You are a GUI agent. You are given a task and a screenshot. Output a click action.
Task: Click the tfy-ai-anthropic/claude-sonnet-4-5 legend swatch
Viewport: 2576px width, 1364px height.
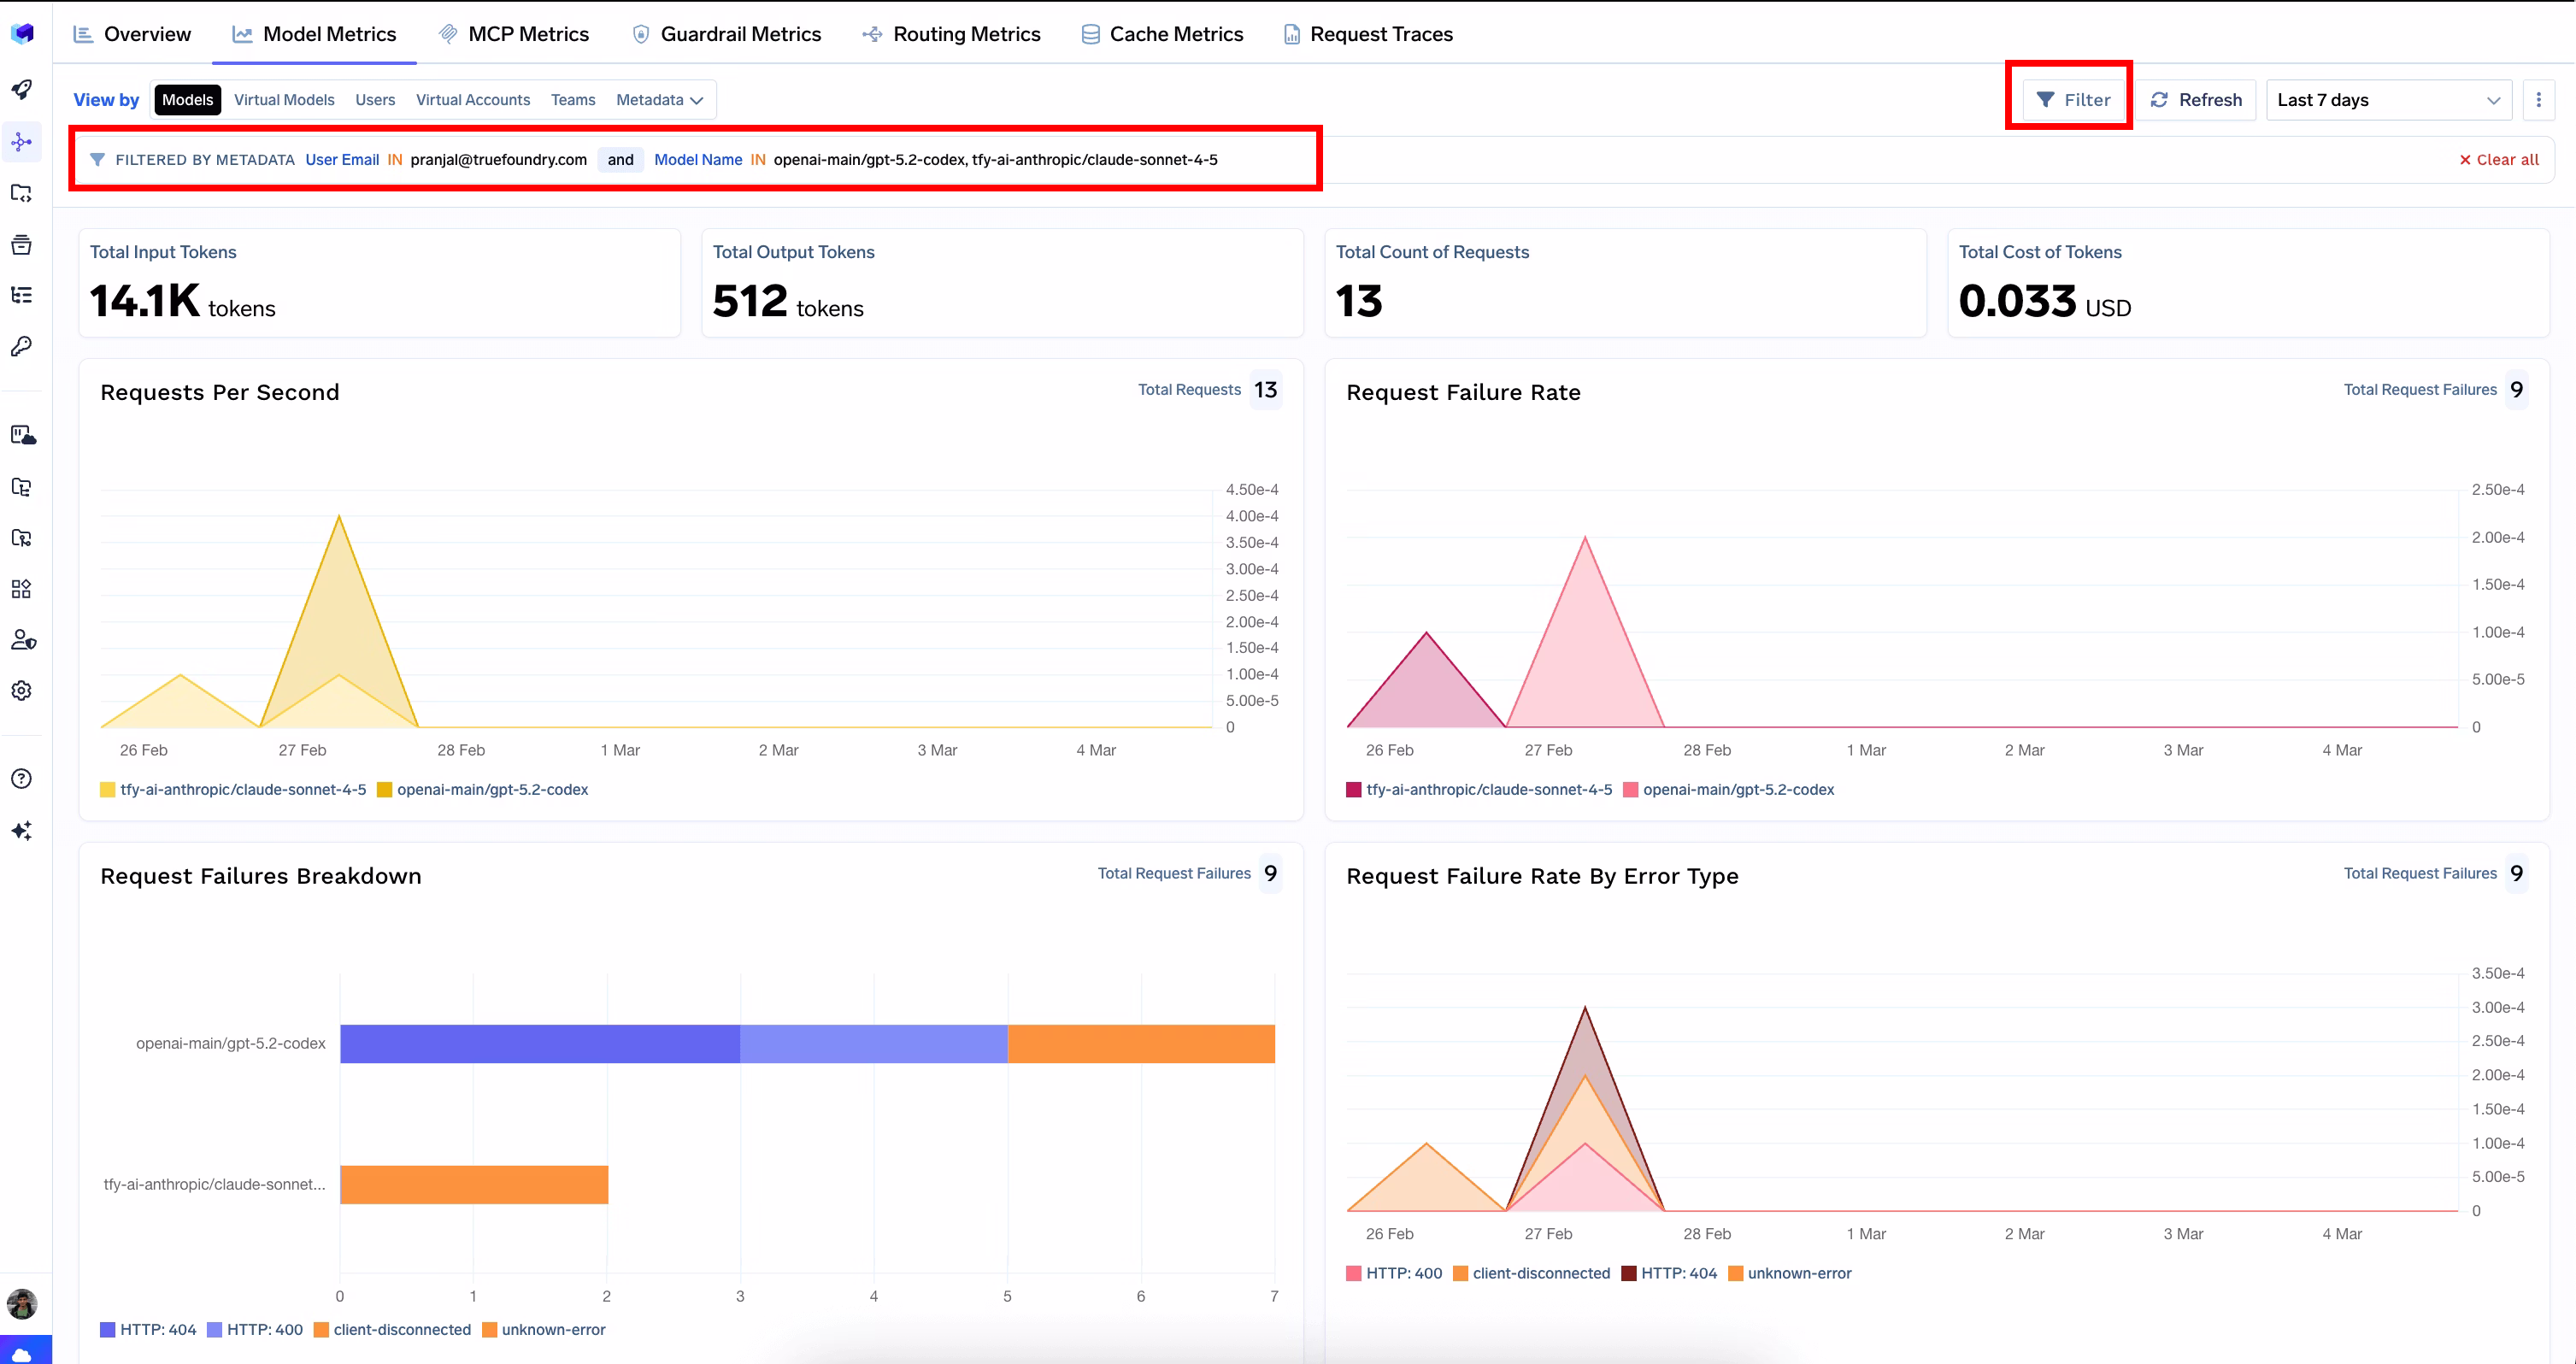107,789
